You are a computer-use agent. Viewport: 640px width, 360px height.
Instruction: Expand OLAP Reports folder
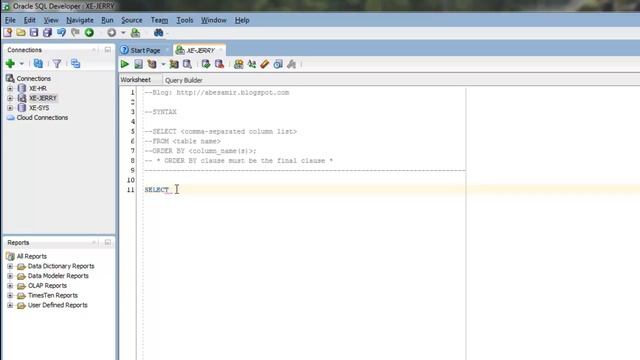click(x=10, y=286)
